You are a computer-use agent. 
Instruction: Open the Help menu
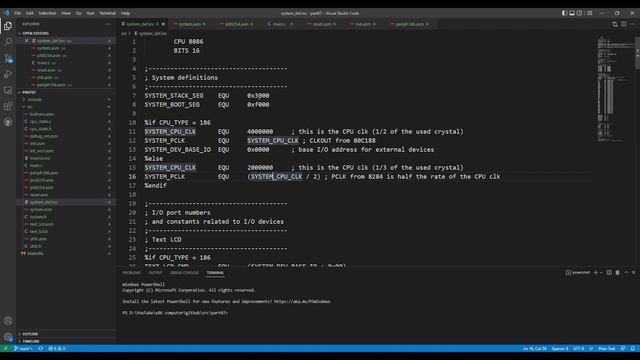tap(125, 13)
